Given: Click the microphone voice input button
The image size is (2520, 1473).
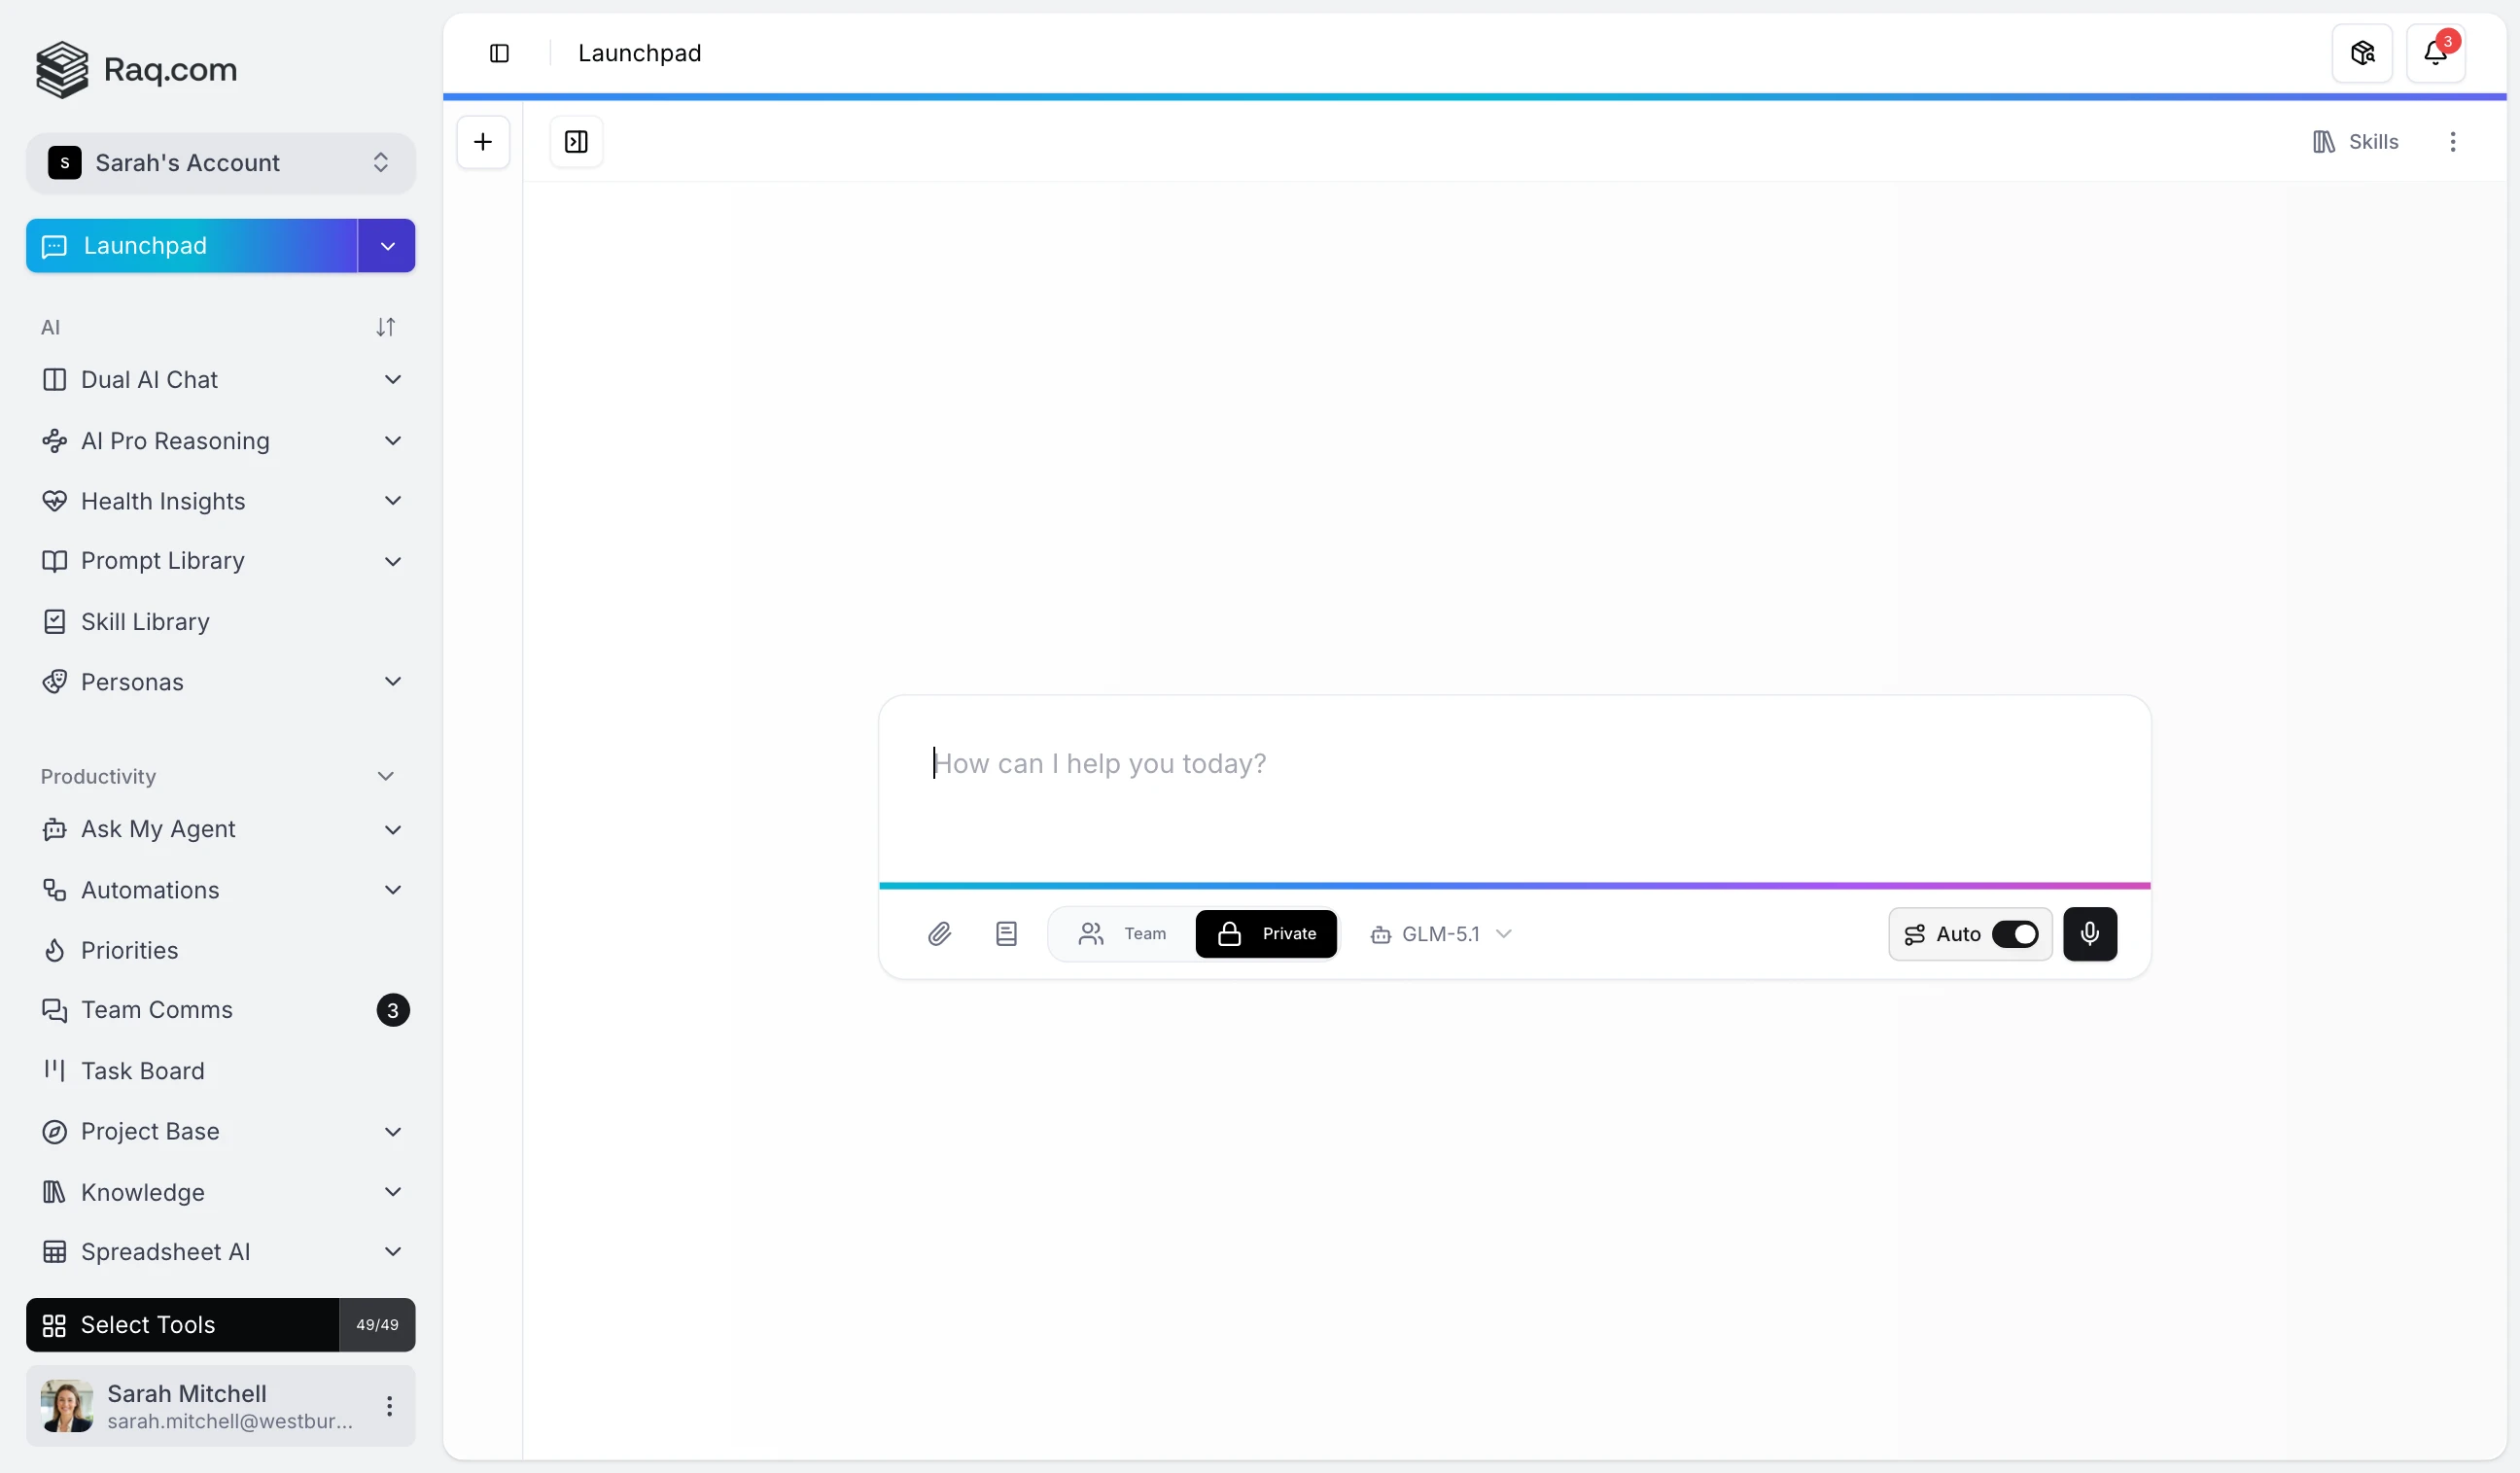Looking at the screenshot, I should tap(2089, 933).
